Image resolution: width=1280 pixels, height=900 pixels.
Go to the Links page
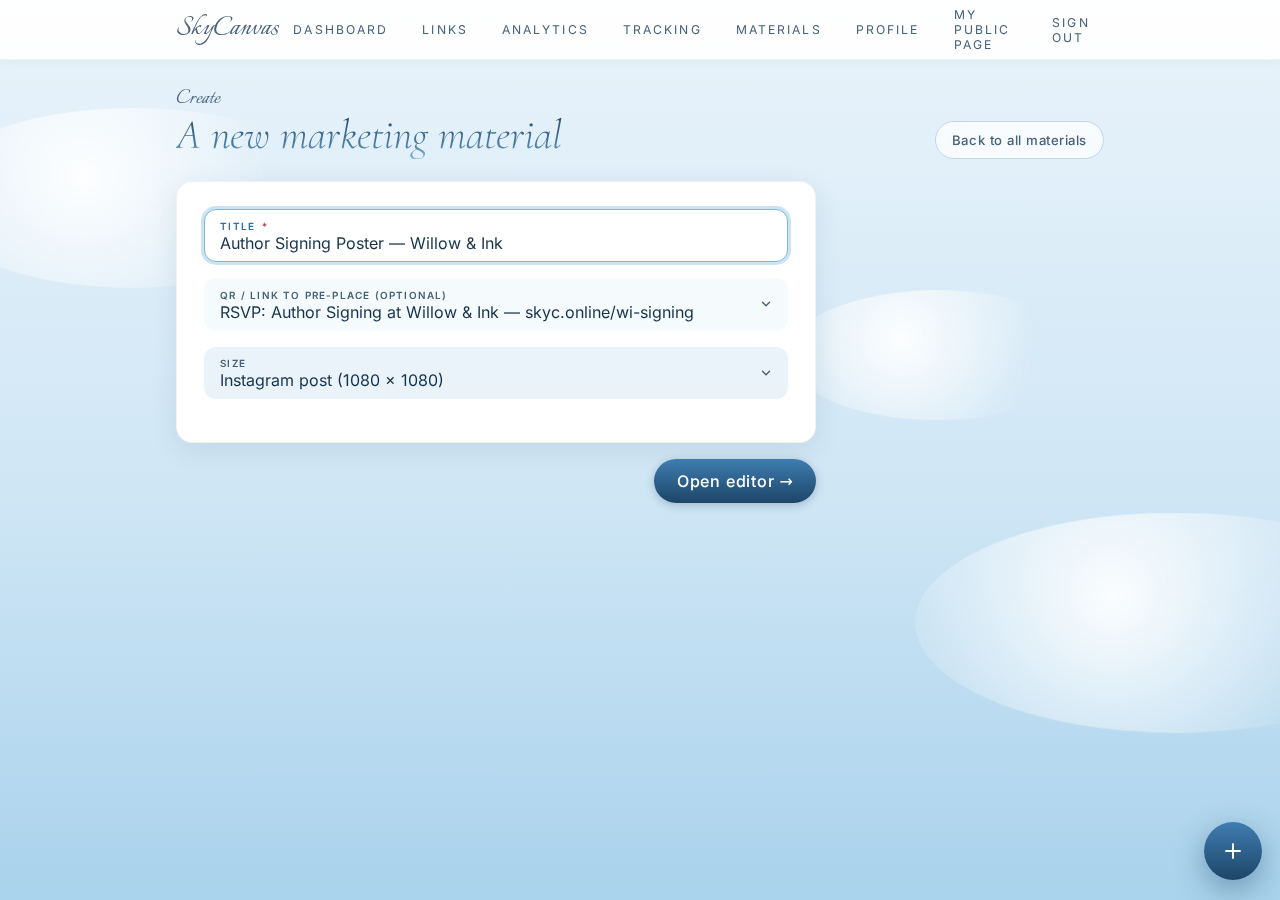(445, 30)
